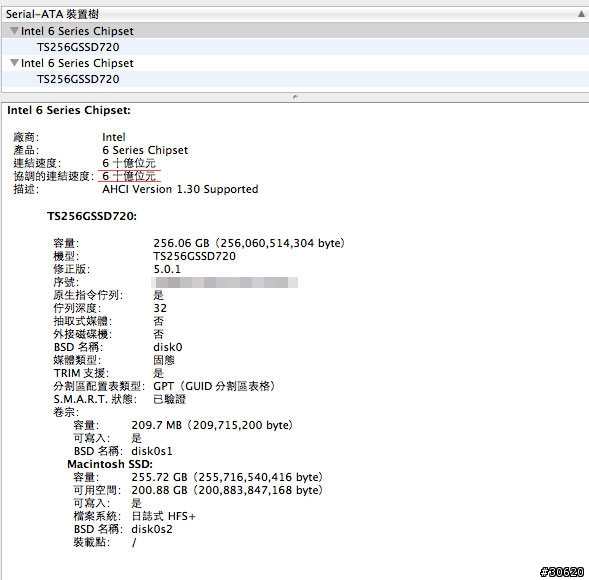Click the 'TRIM 支援:' label
This screenshot has height=580, width=589.
pos(81,373)
